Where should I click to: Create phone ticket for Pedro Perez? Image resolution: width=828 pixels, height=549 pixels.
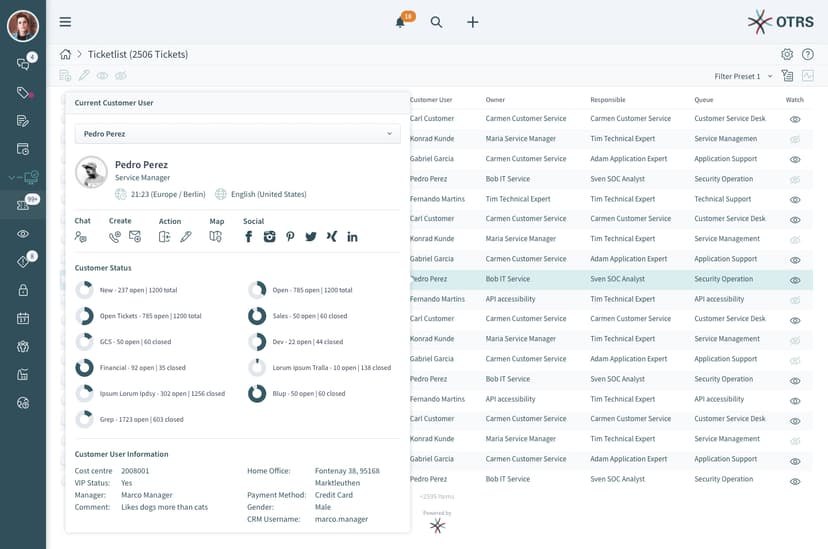(x=115, y=237)
